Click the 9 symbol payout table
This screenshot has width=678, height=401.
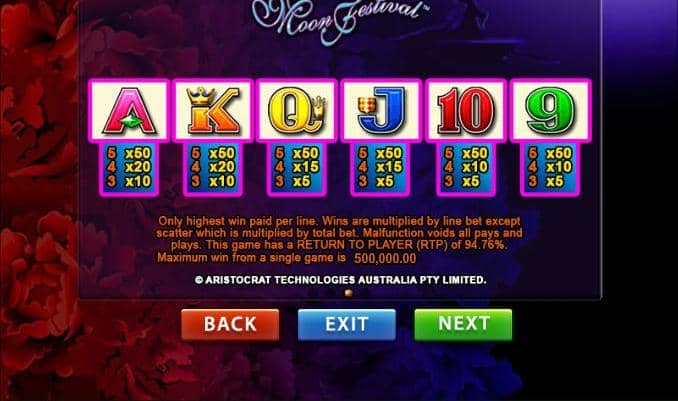pos(550,168)
